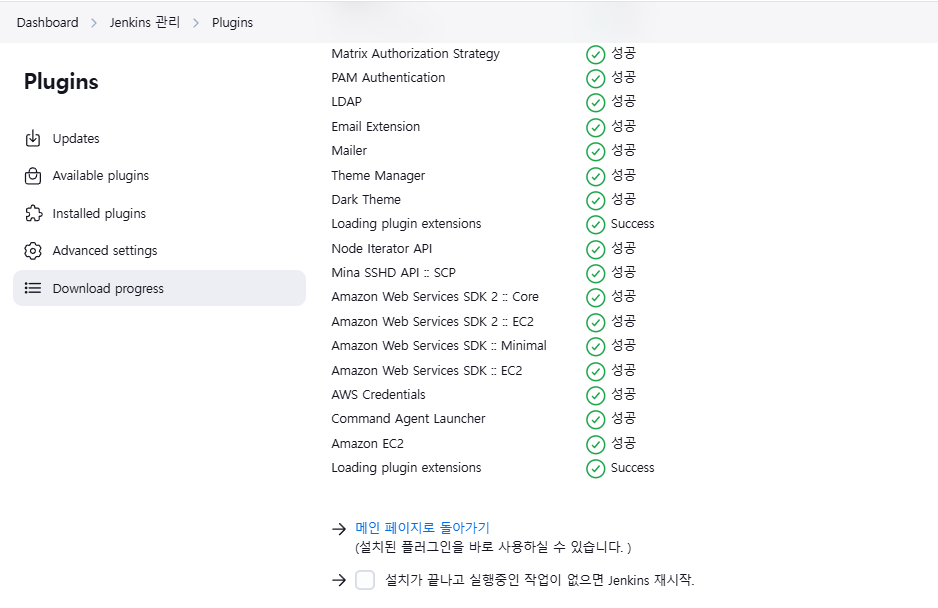938x608 pixels.
Task: Click the Advanced settings gear icon
Action: 33,251
